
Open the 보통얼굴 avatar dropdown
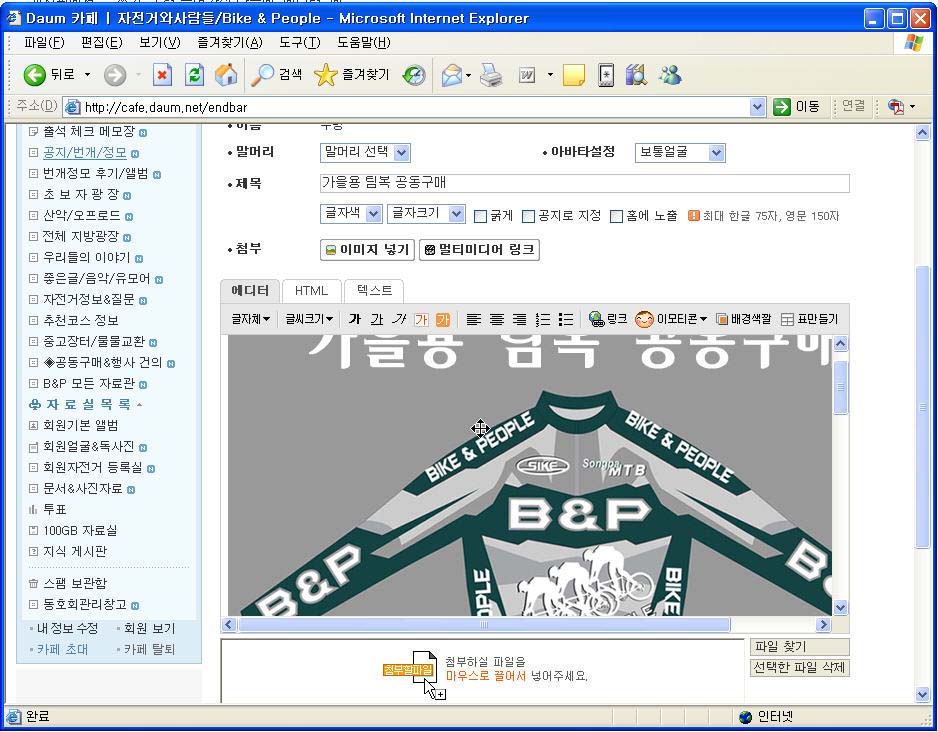click(x=680, y=152)
